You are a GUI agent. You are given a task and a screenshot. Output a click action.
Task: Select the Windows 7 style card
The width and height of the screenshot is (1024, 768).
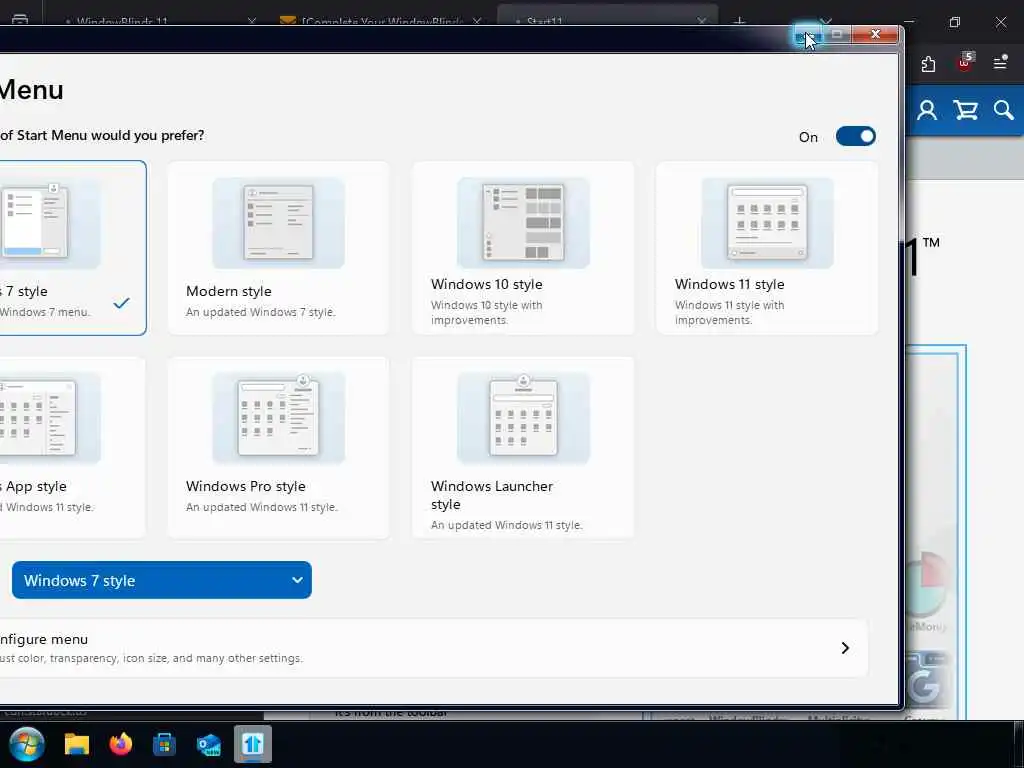coord(72,248)
